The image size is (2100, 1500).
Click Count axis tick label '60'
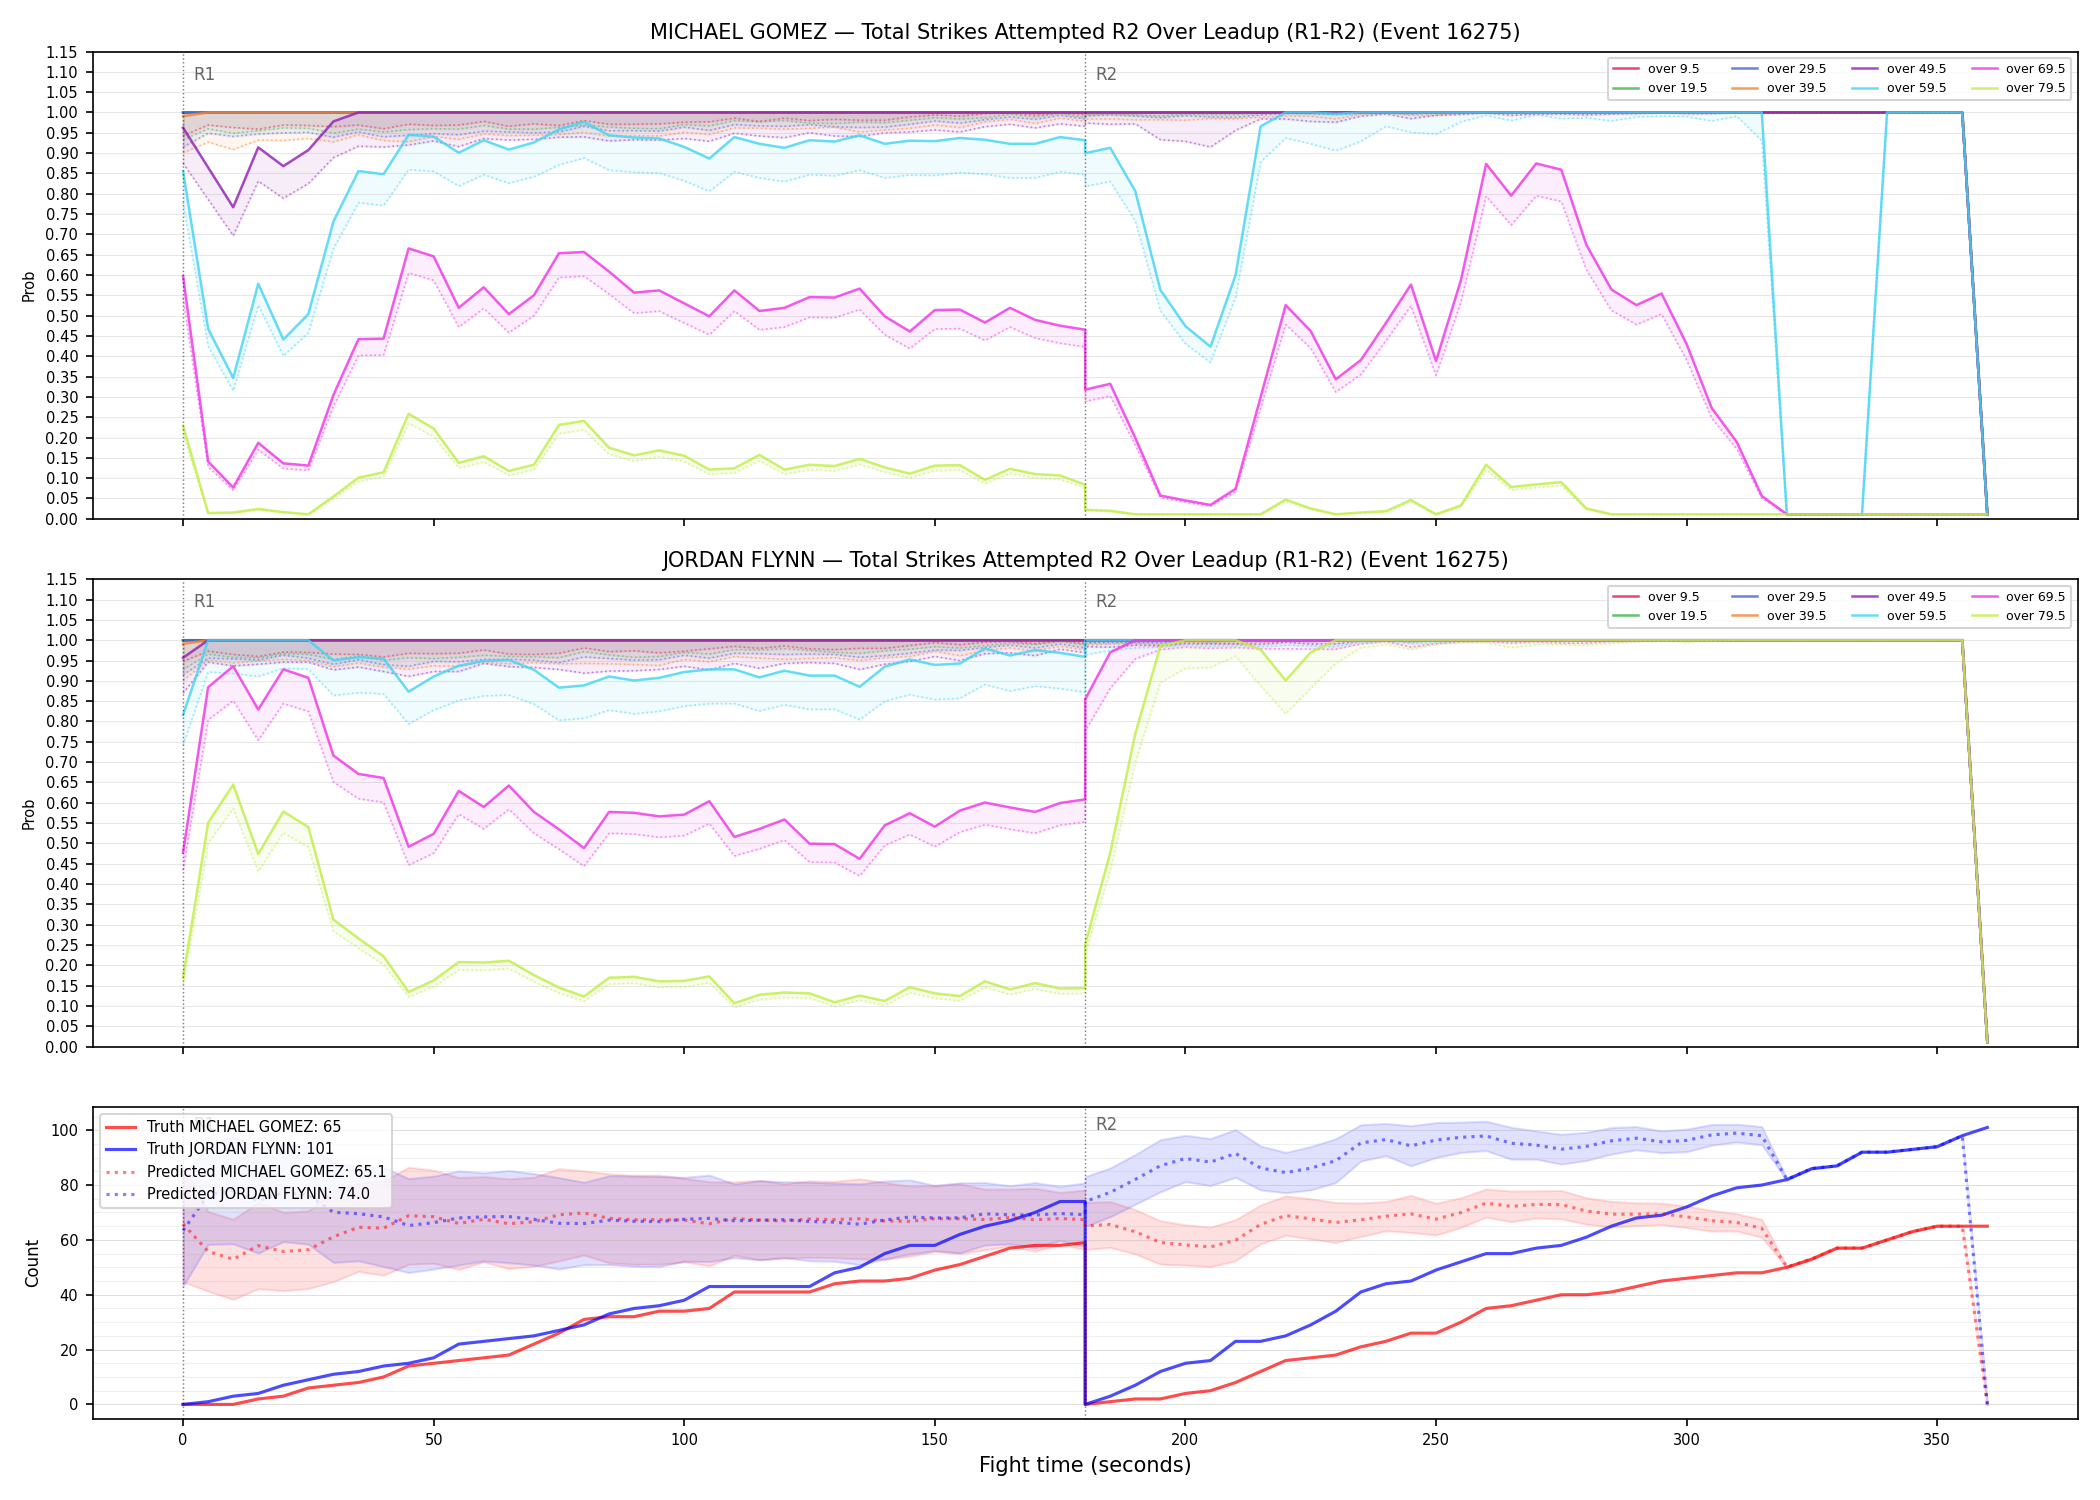coord(69,1240)
